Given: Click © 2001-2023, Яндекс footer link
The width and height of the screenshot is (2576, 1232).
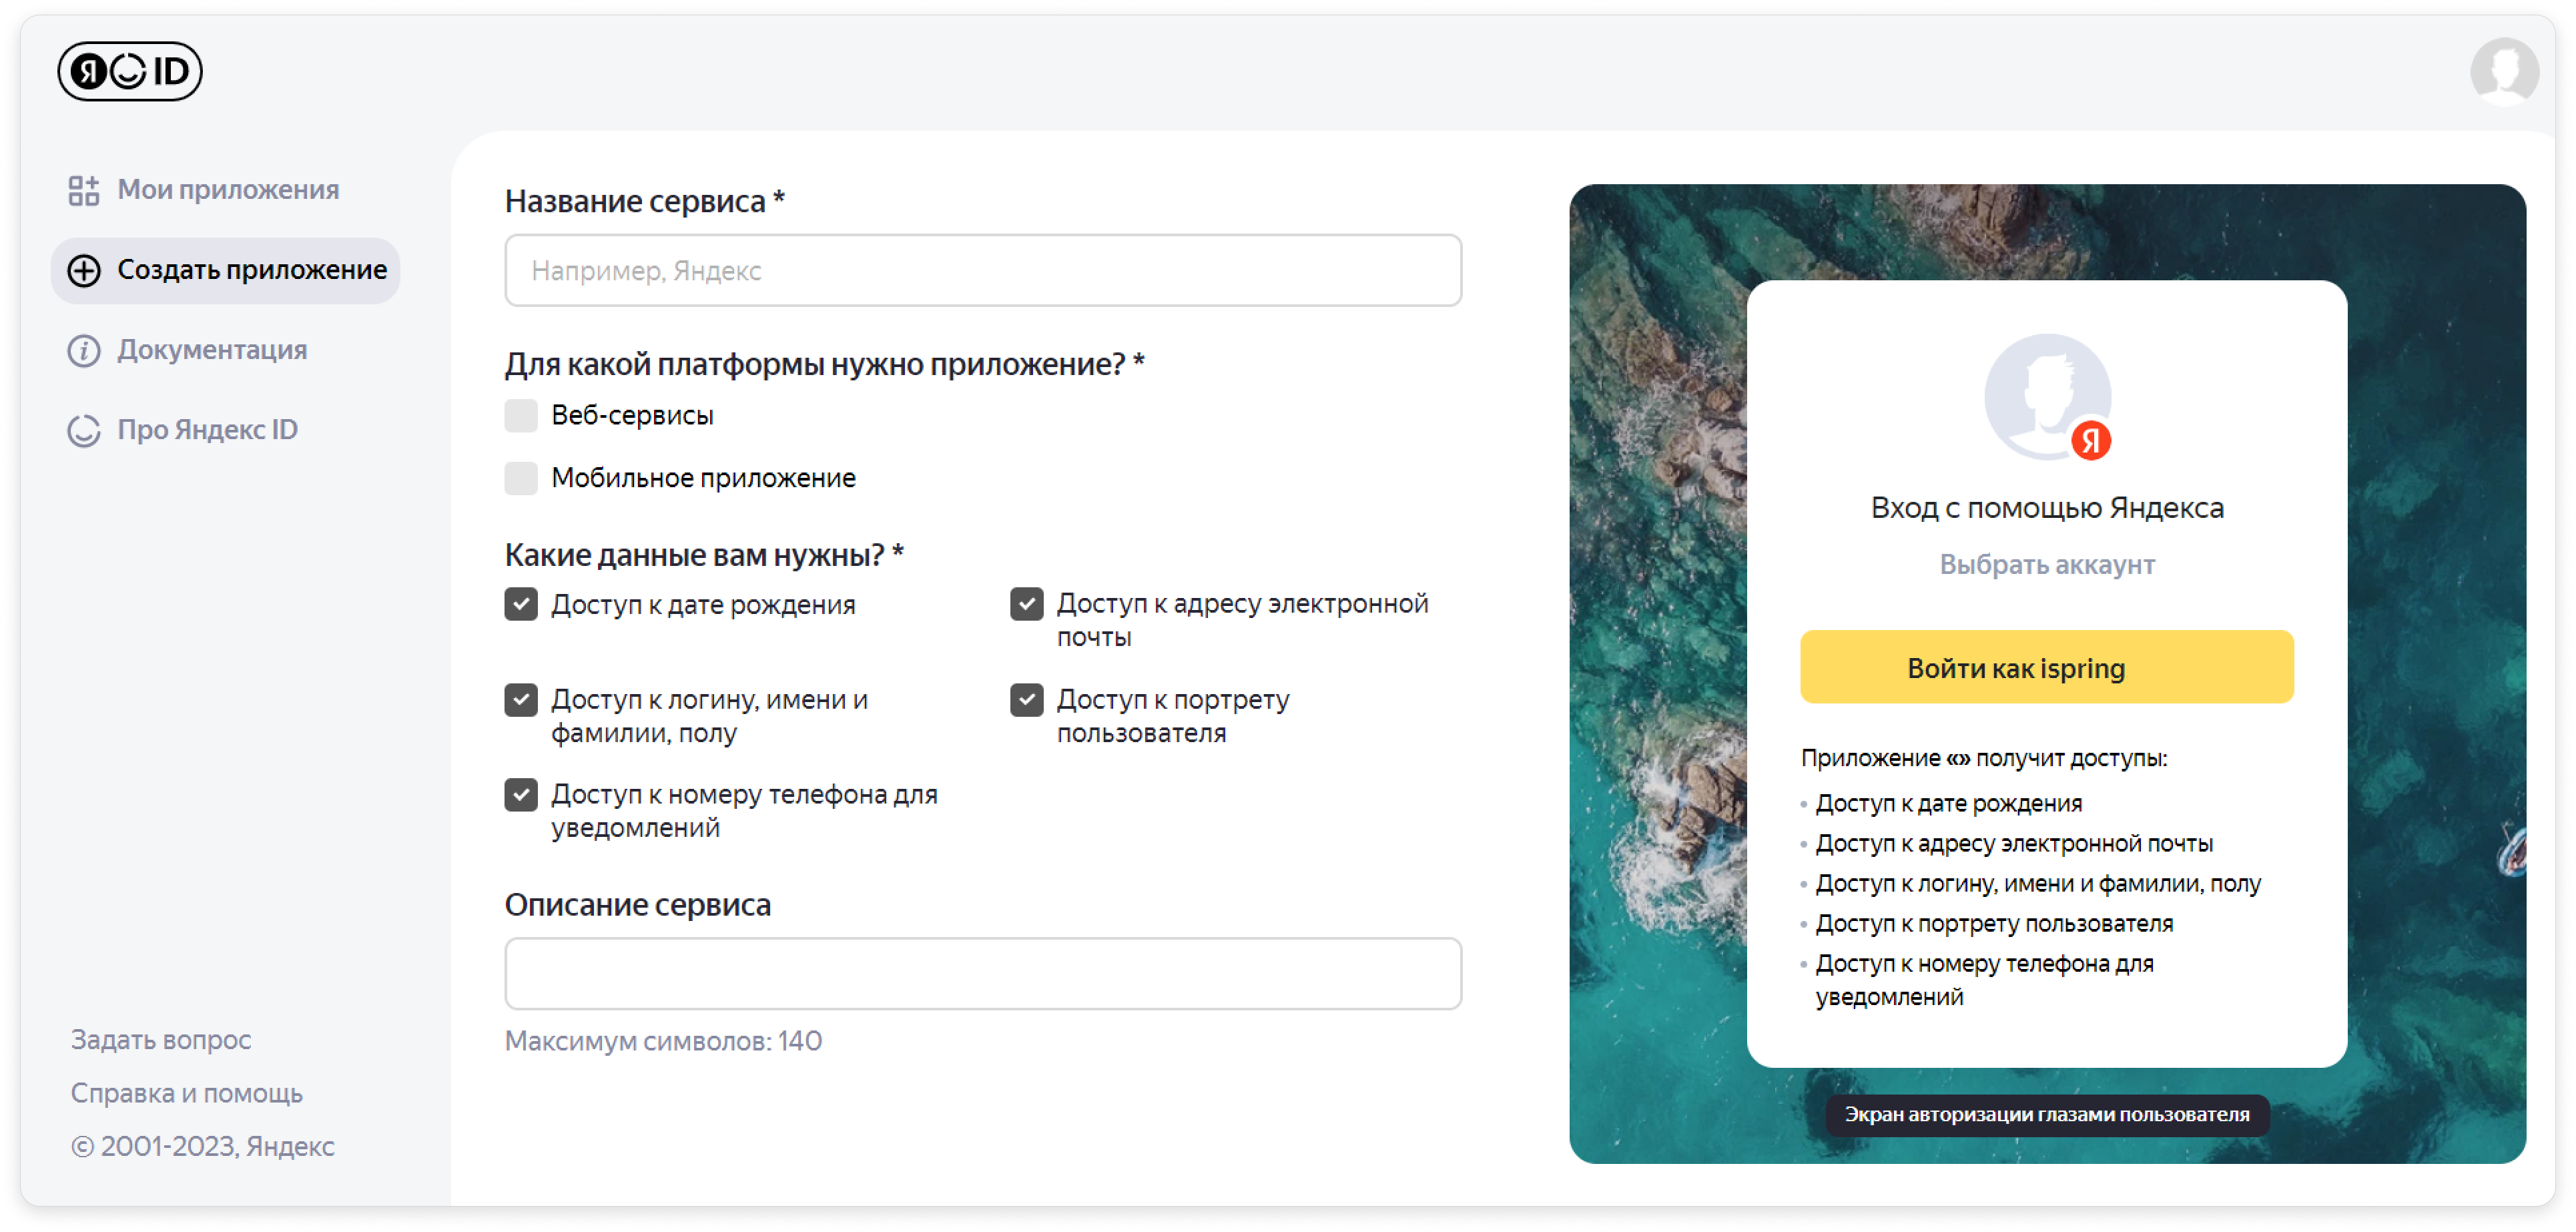Looking at the screenshot, I should [x=203, y=1146].
